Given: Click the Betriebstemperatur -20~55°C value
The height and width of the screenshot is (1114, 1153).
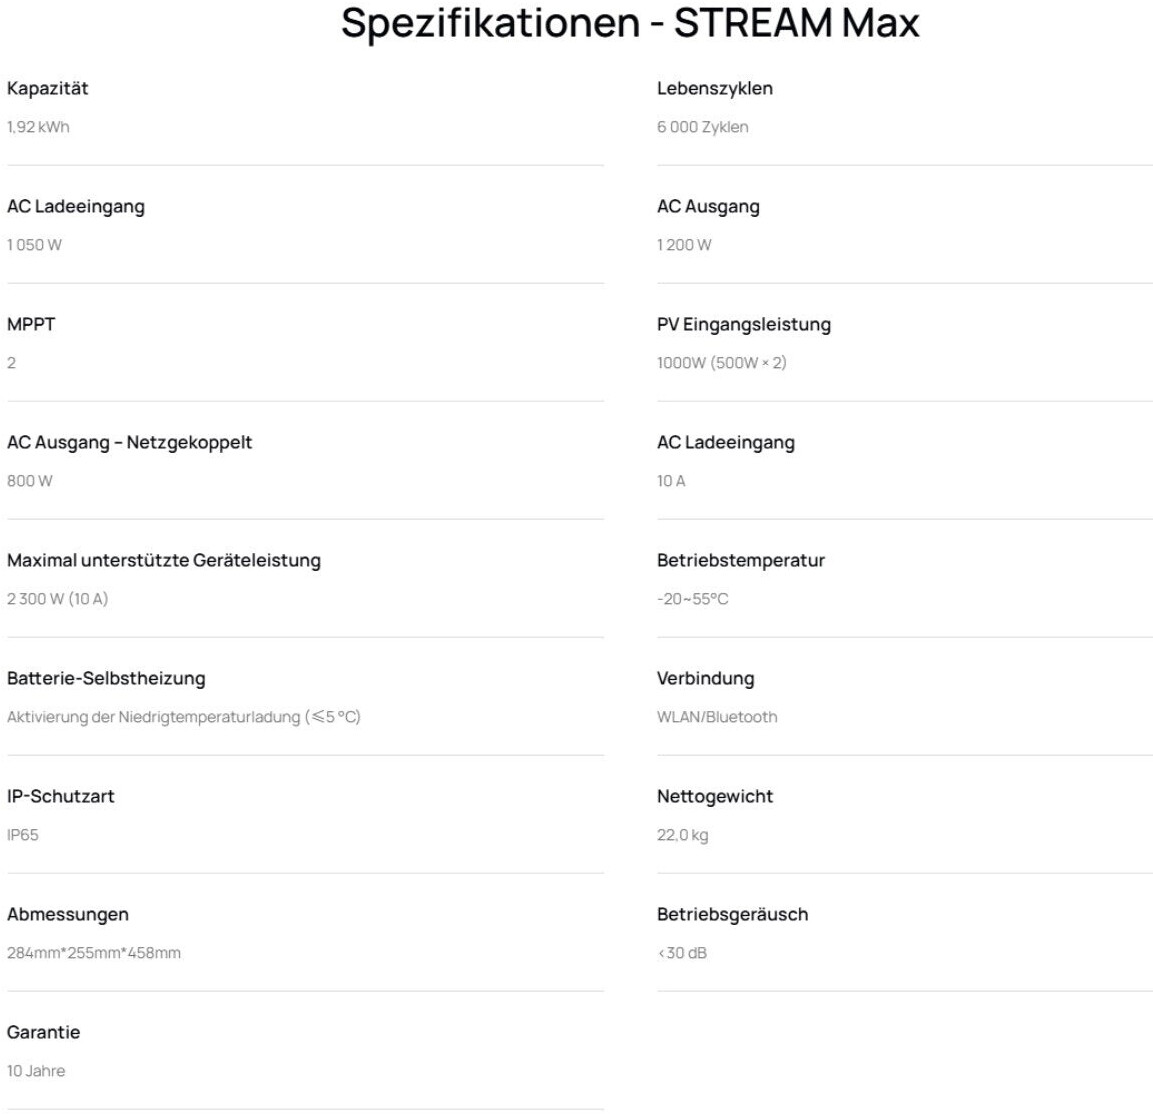Looking at the screenshot, I should click(x=692, y=599).
